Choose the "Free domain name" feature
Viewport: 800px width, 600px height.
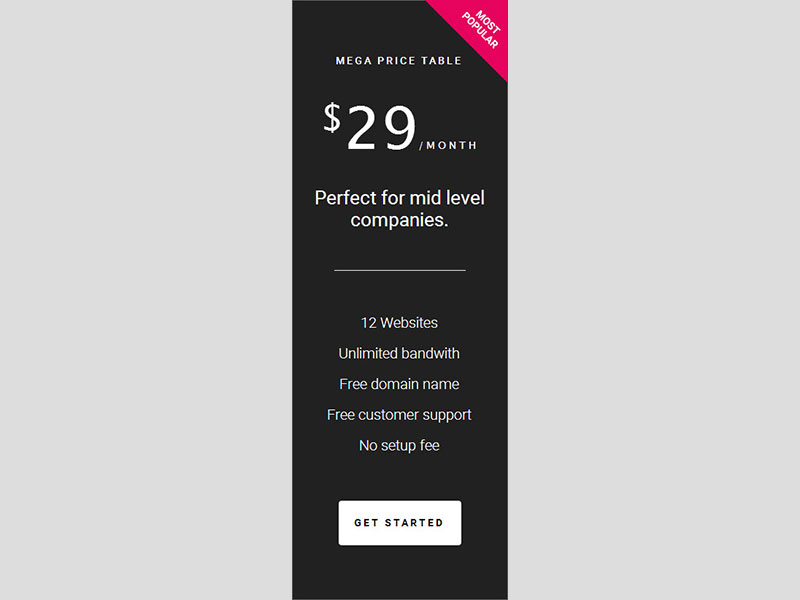[399, 384]
